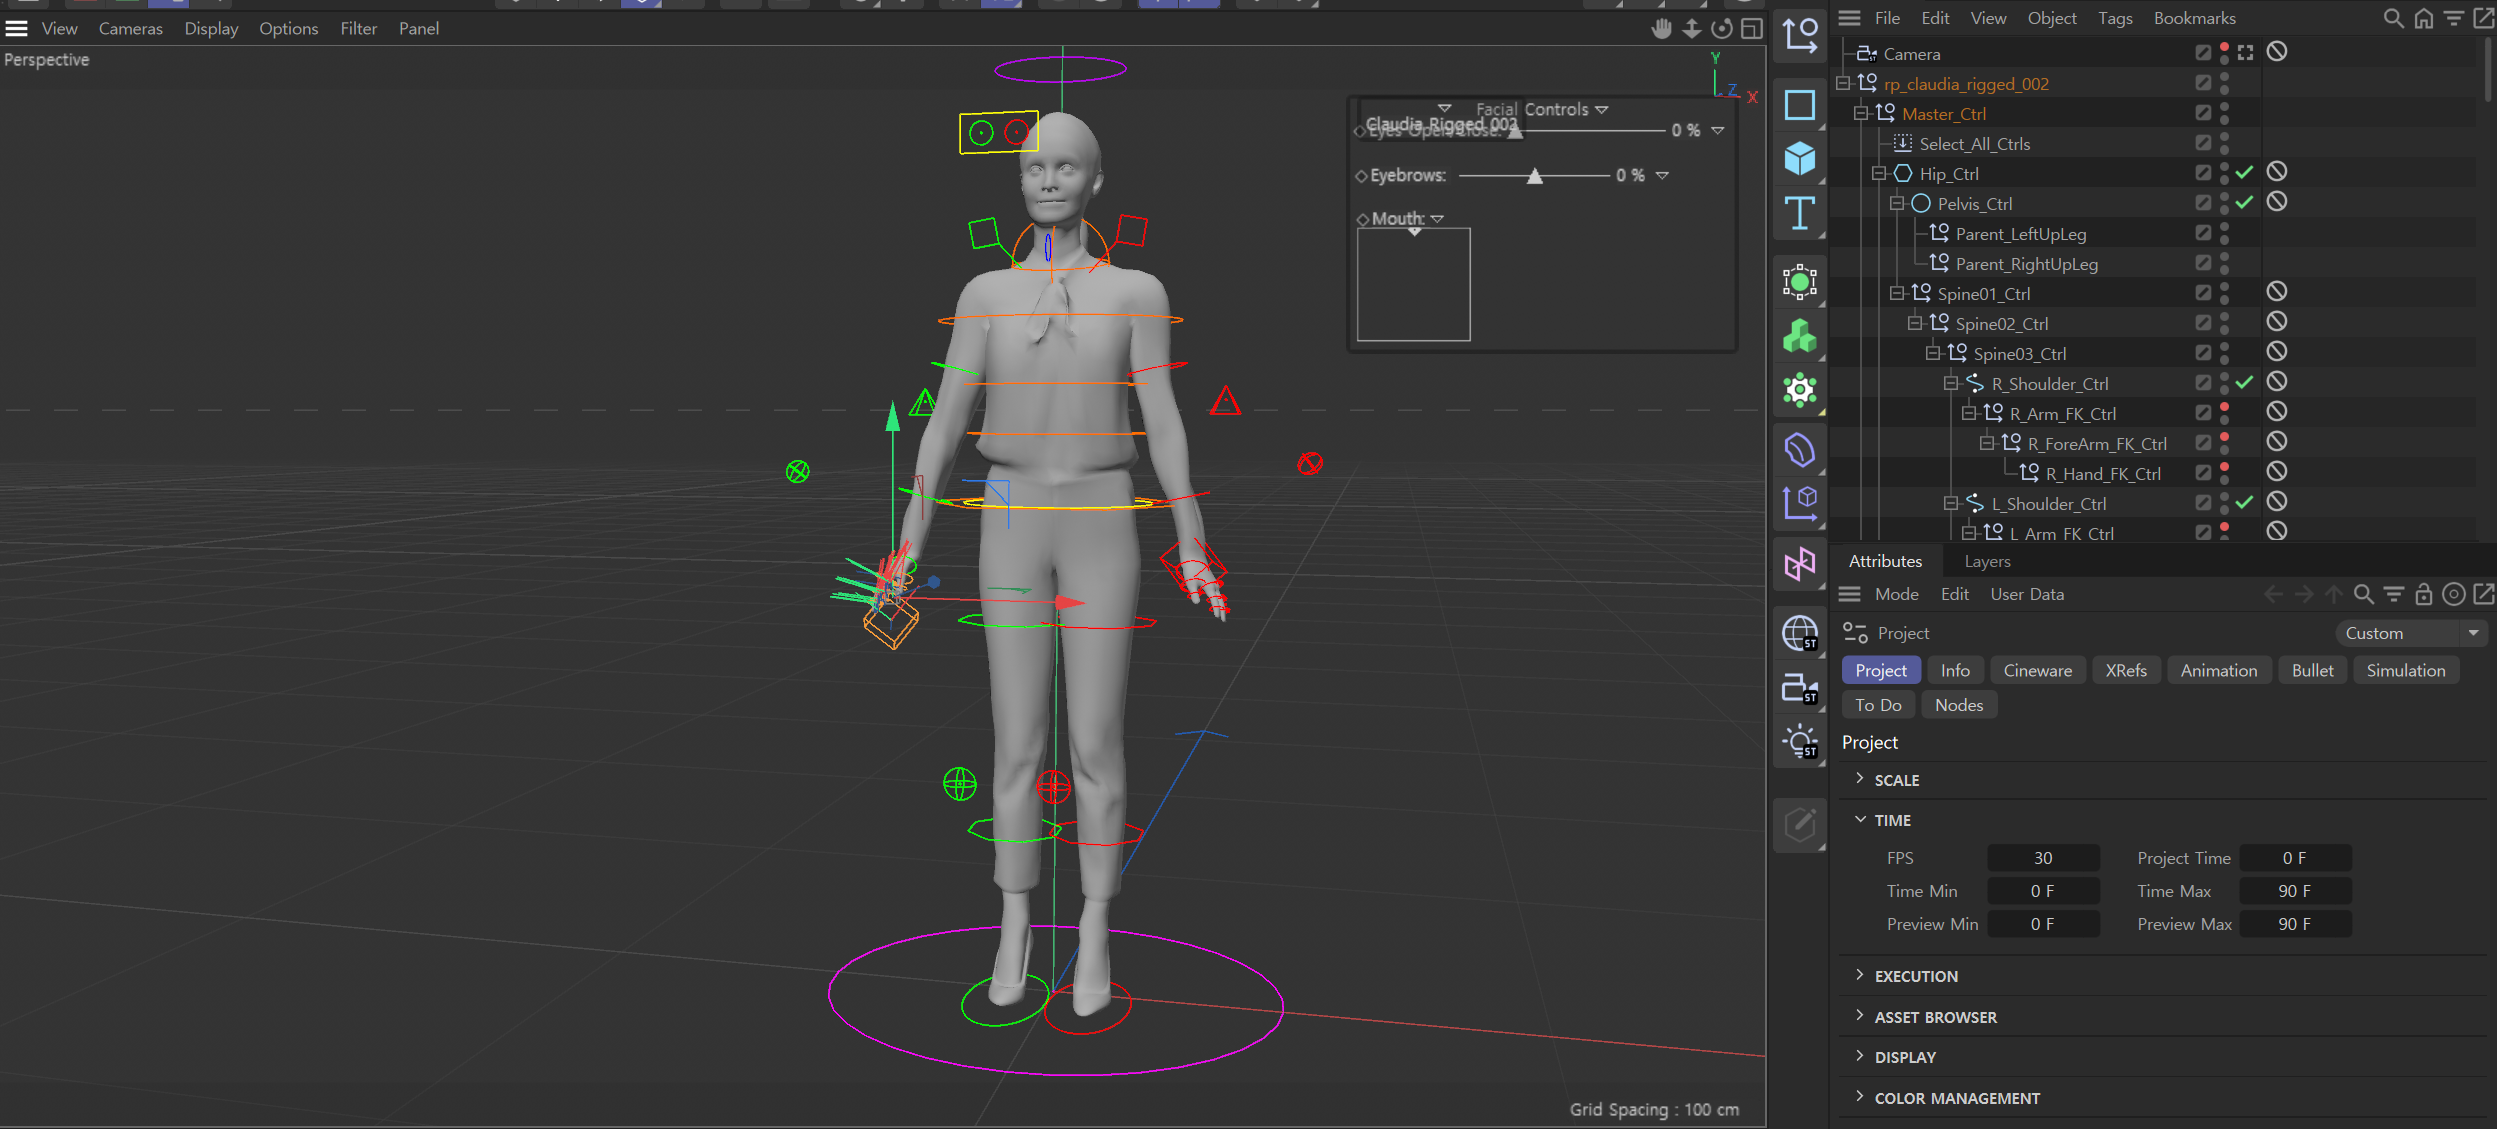Toggle Hip_Ctrl green enable checkmark

(x=2245, y=172)
